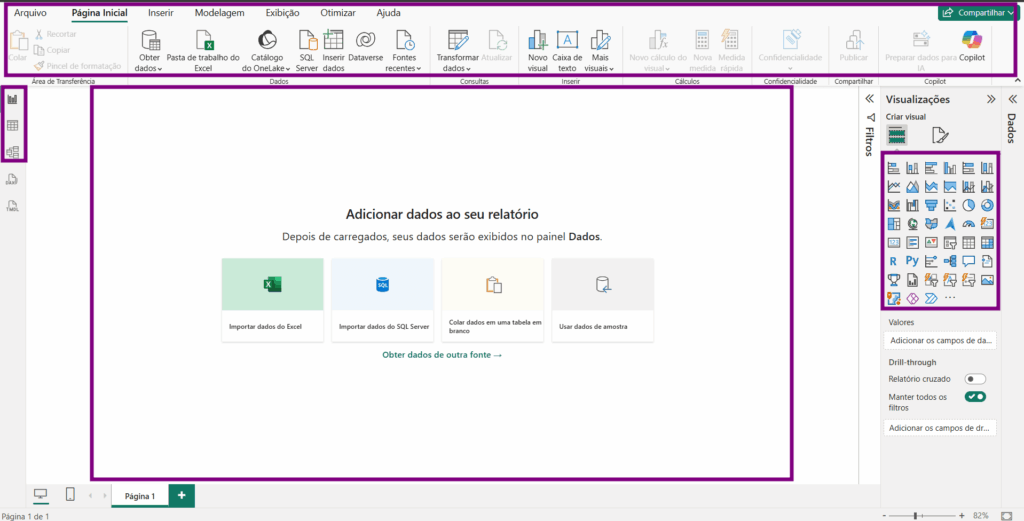Add a Novo visual from the ribbon
1024x521 pixels.
537,51
